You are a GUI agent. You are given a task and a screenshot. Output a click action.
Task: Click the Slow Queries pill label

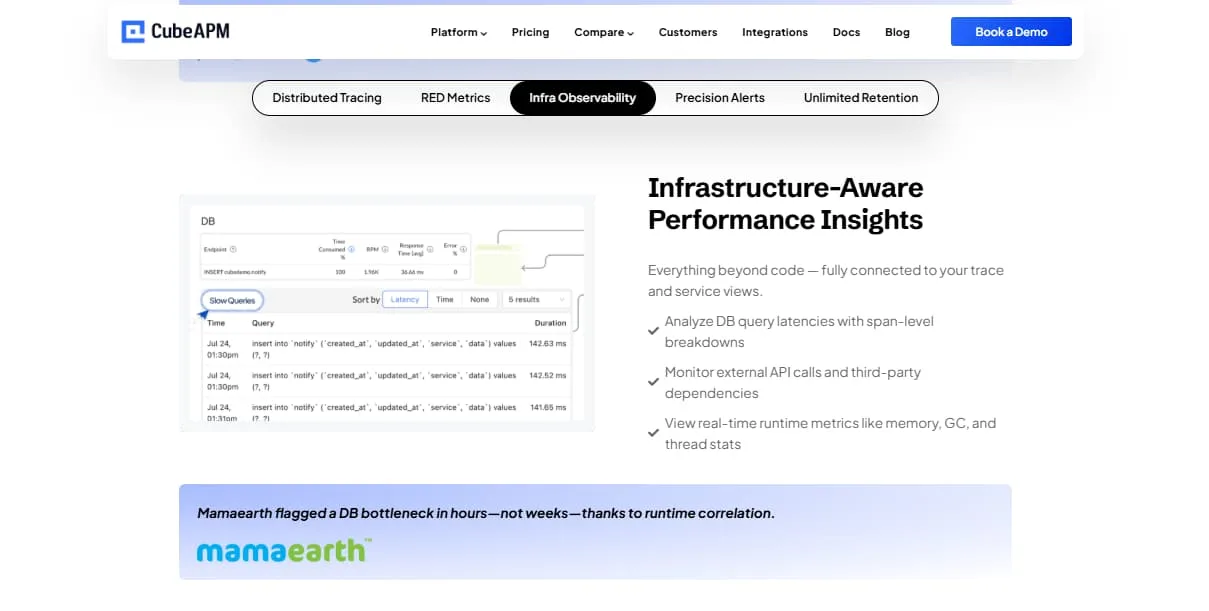[x=232, y=299]
